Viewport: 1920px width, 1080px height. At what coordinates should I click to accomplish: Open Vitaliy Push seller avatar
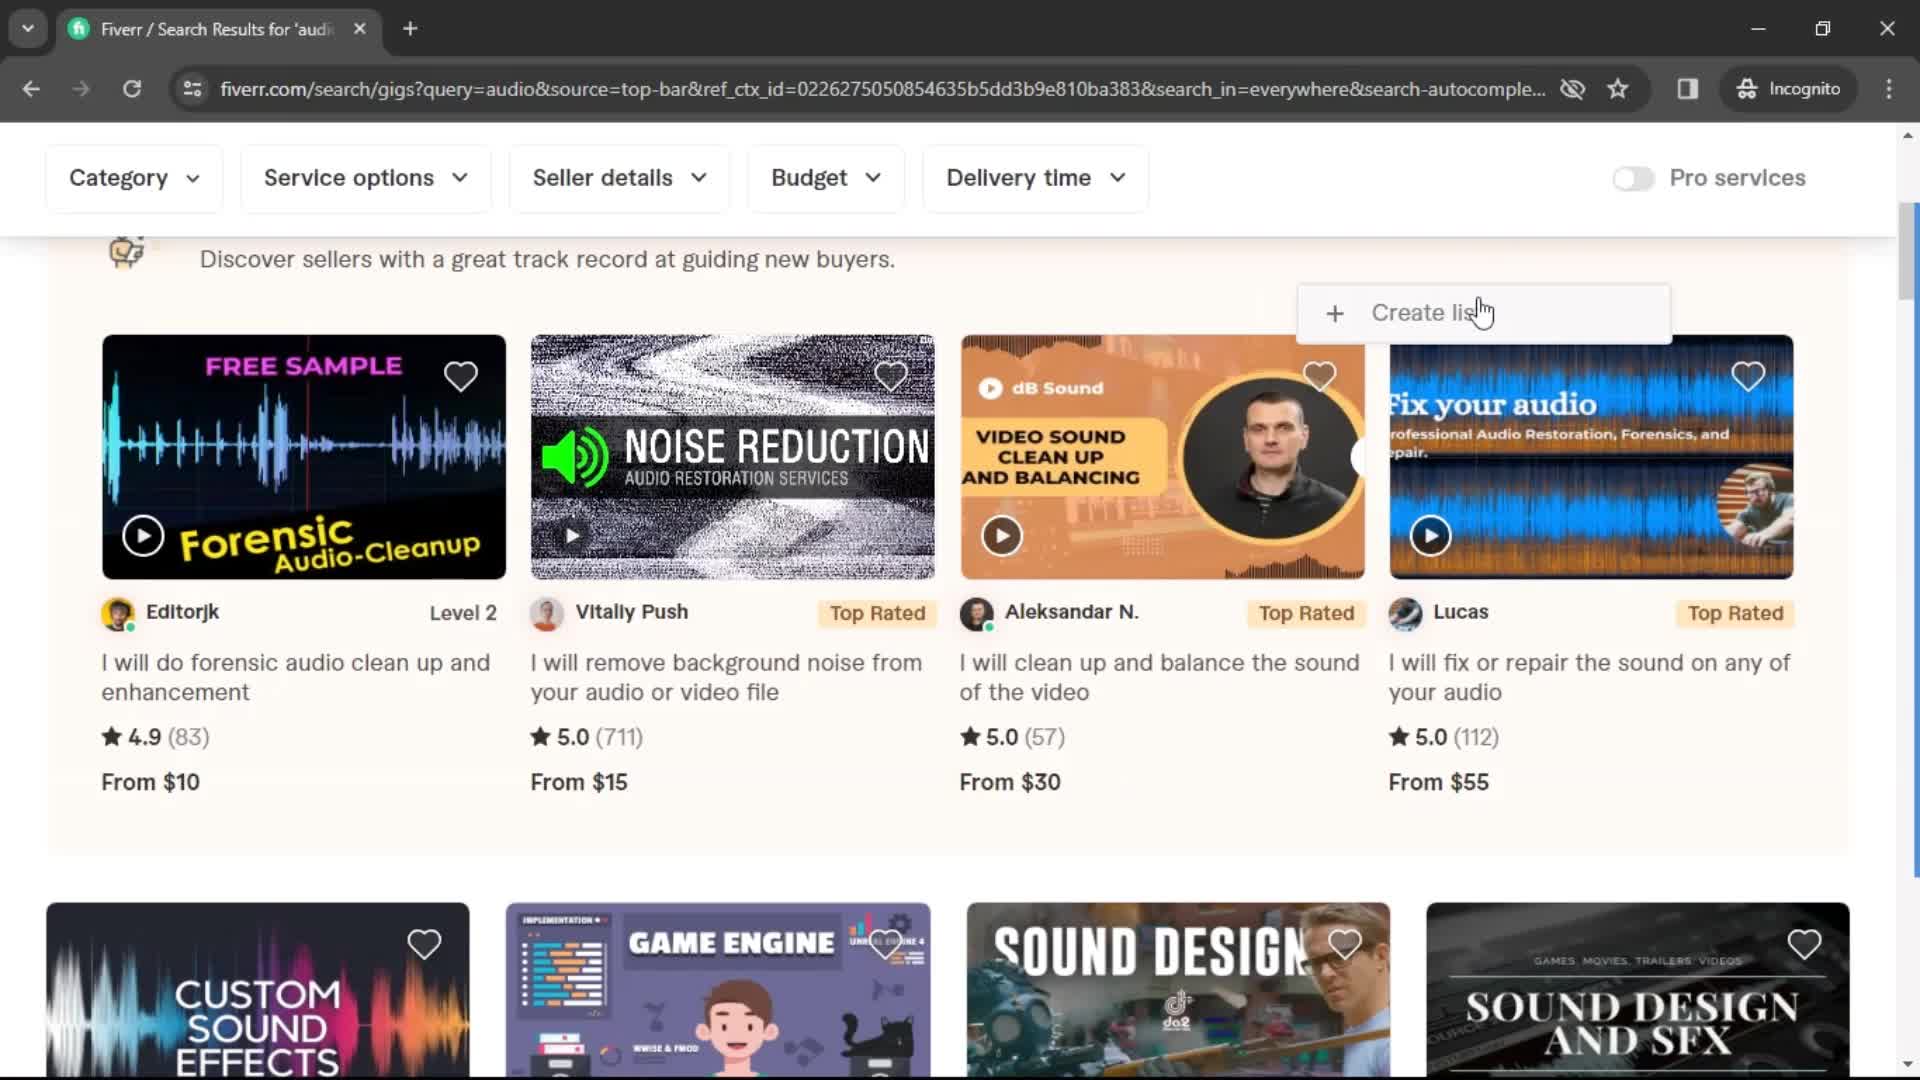point(547,614)
